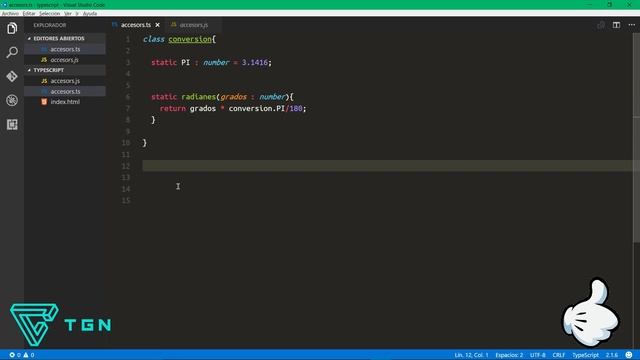Click the editor vertical scrollbar

point(636,139)
